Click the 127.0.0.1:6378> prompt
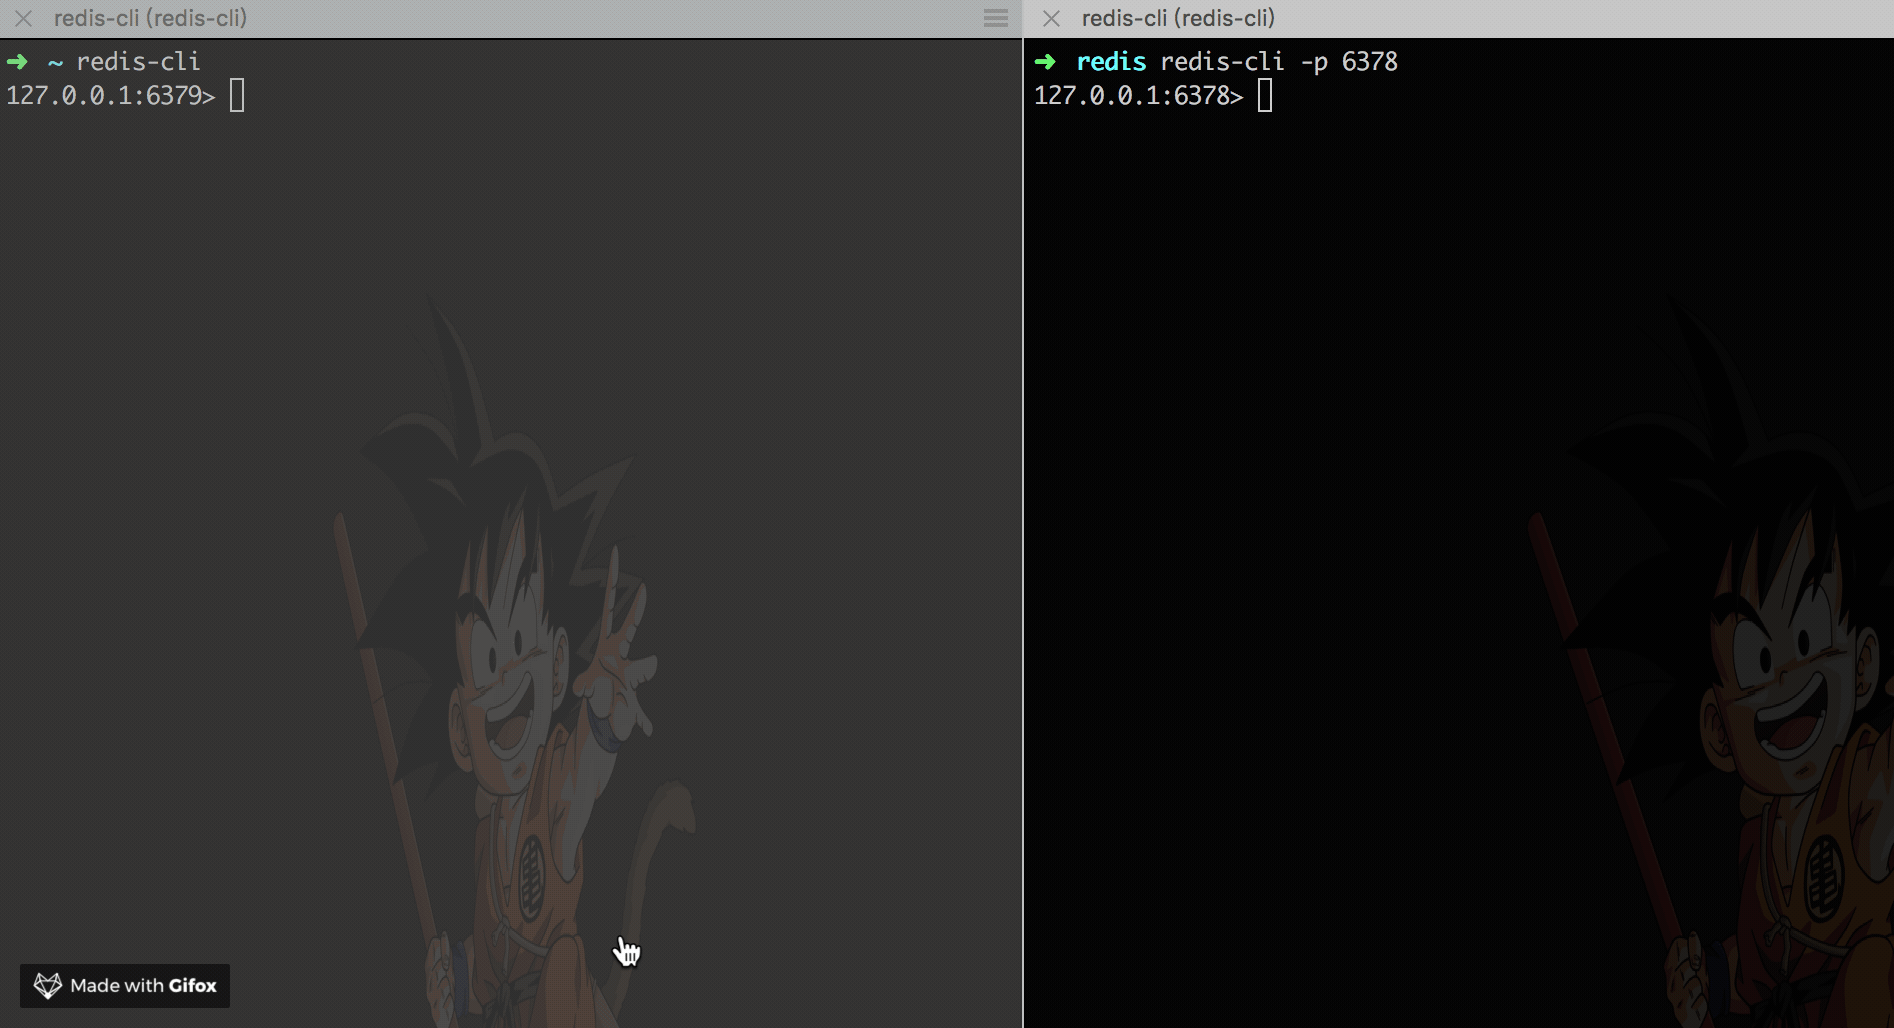The height and width of the screenshot is (1028, 1894). click(1139, 96)
